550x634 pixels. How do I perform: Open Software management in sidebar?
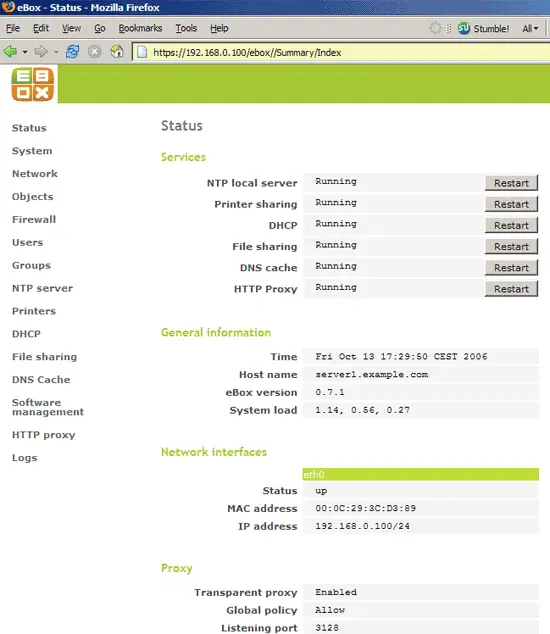[x=48, y=407]
